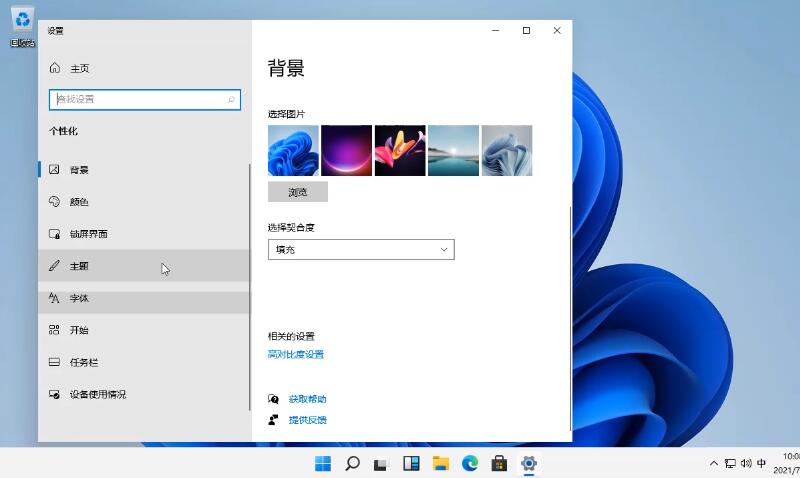Click the 获取帮助 get help link
Image resolution: width=800 pixels, height=478 pixels.
(x=307, y=399)
